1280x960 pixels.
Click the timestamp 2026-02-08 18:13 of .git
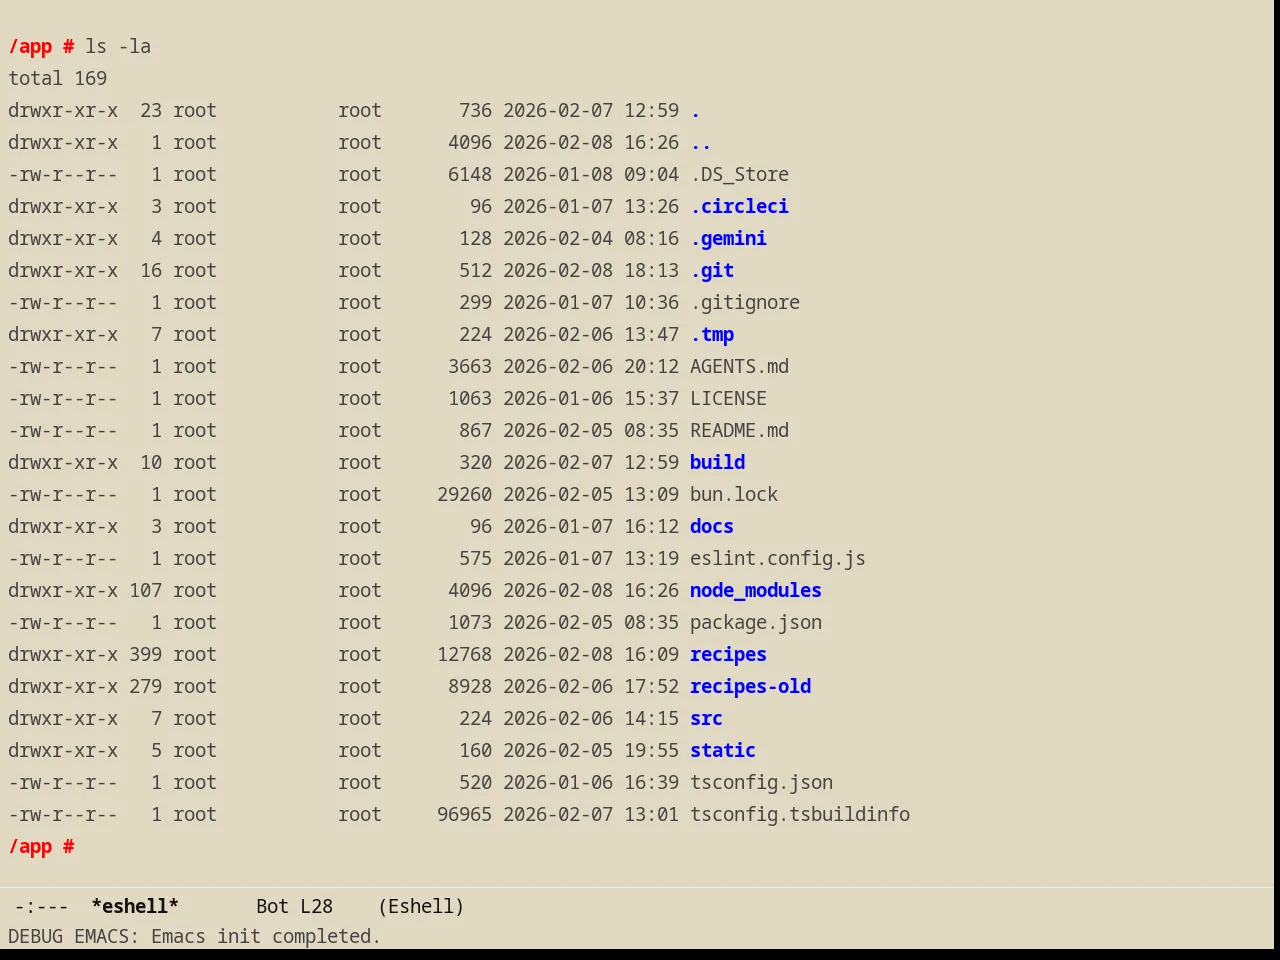591,270
